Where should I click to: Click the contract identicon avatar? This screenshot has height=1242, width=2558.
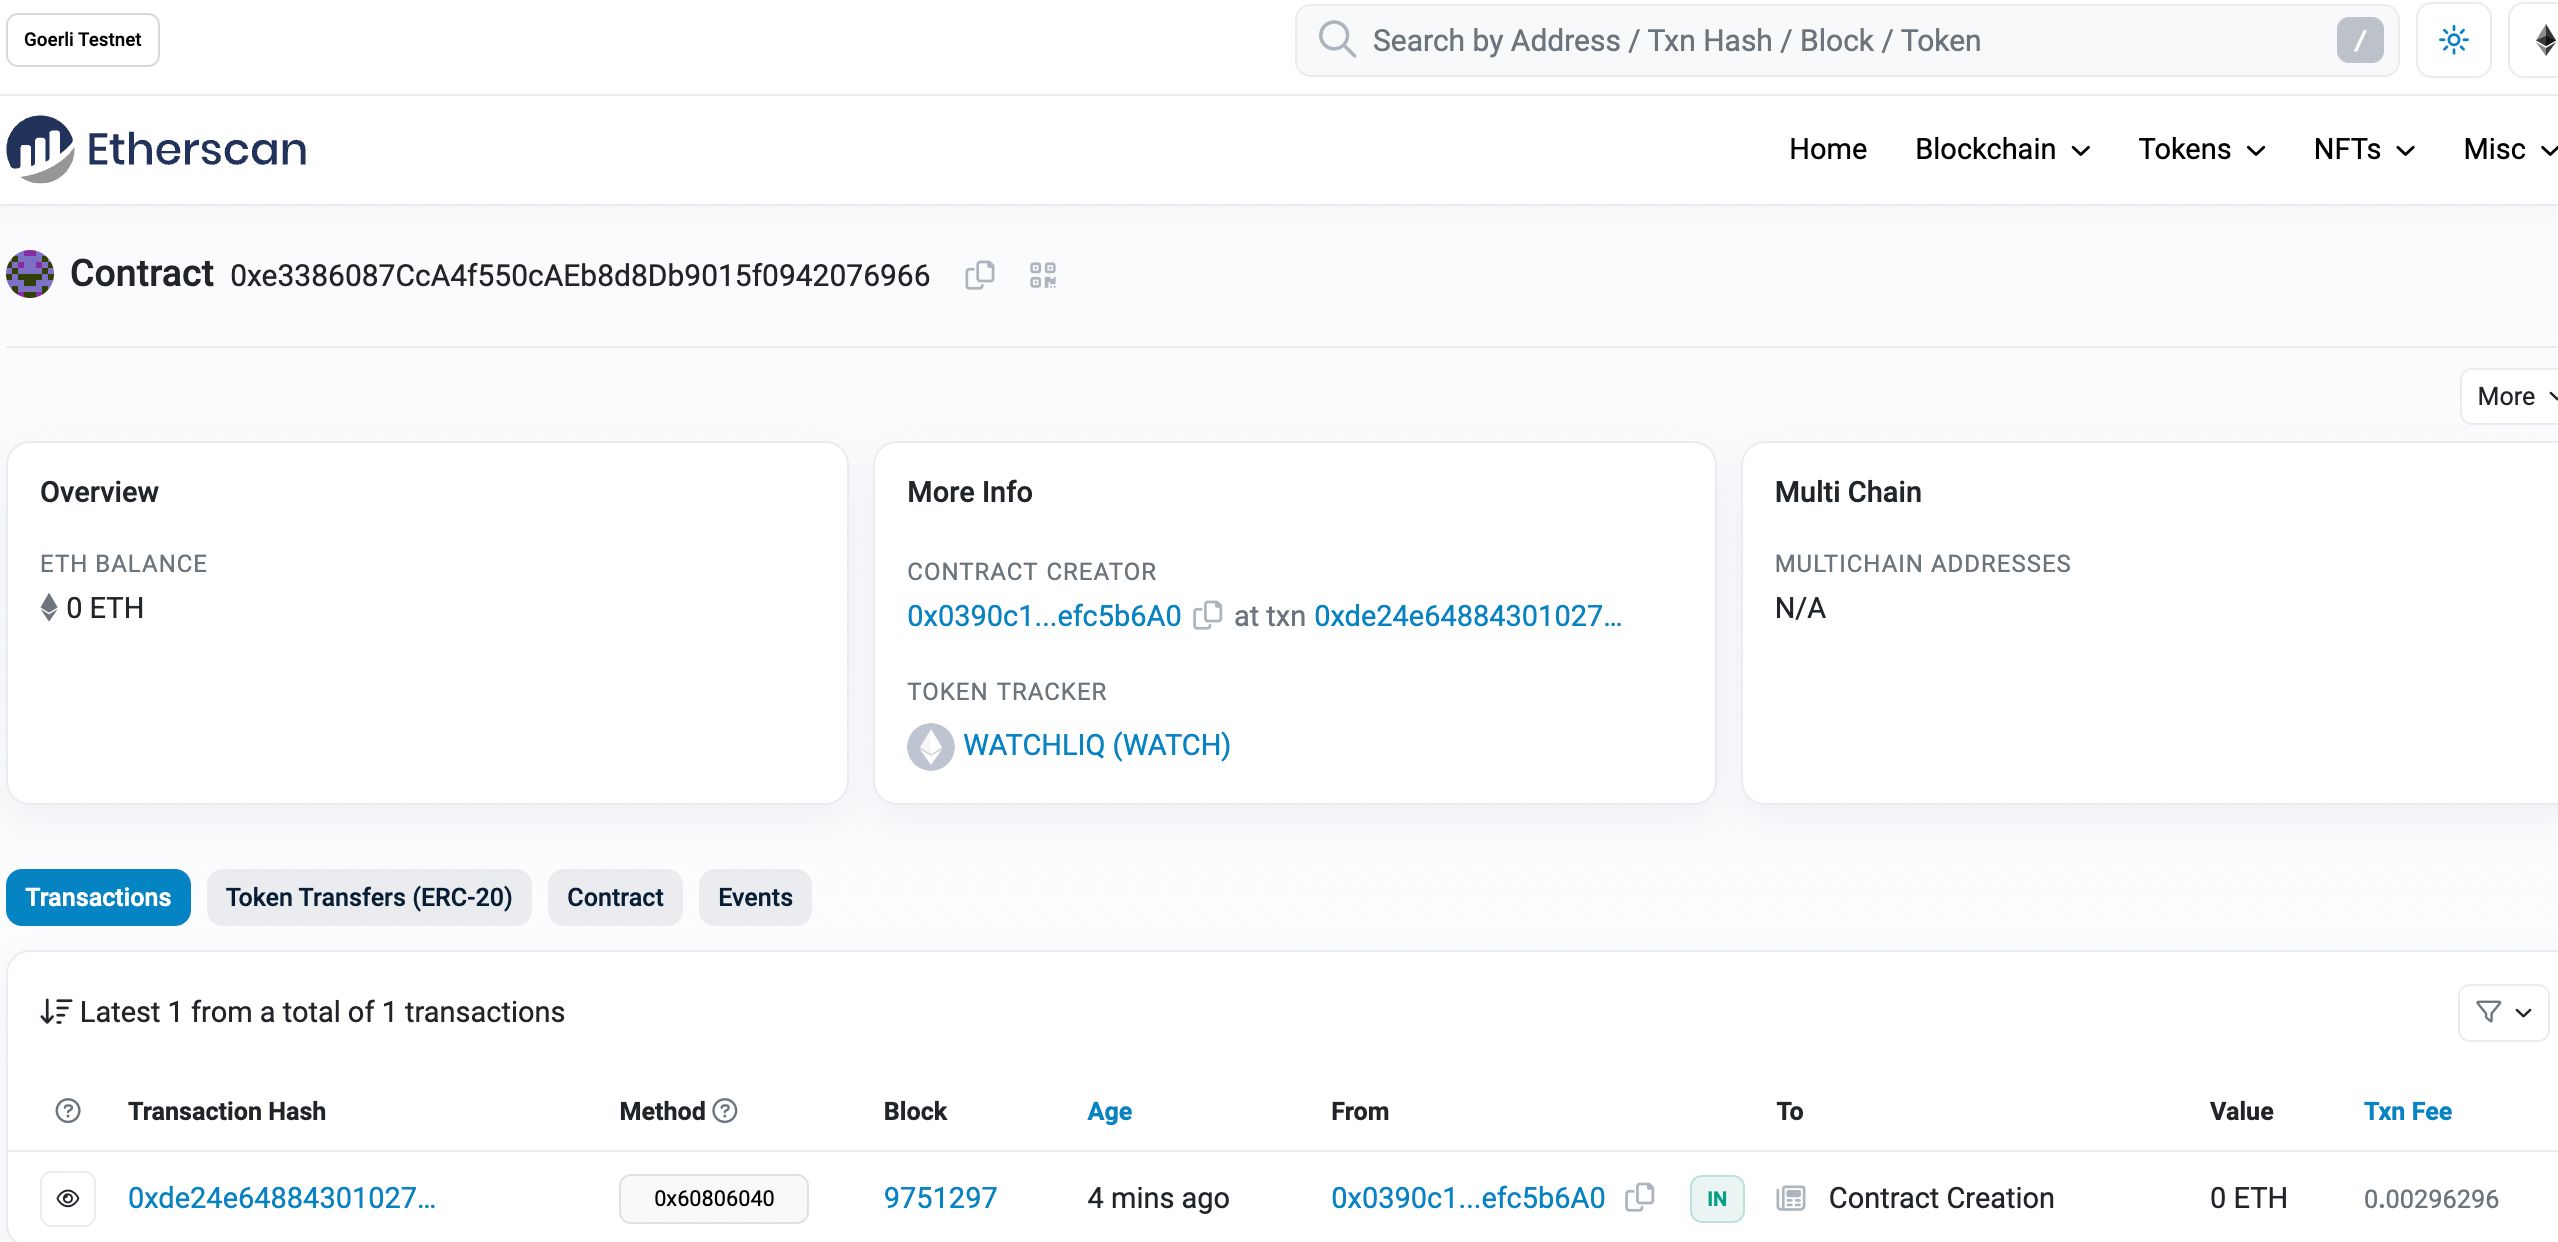[30, 274]
